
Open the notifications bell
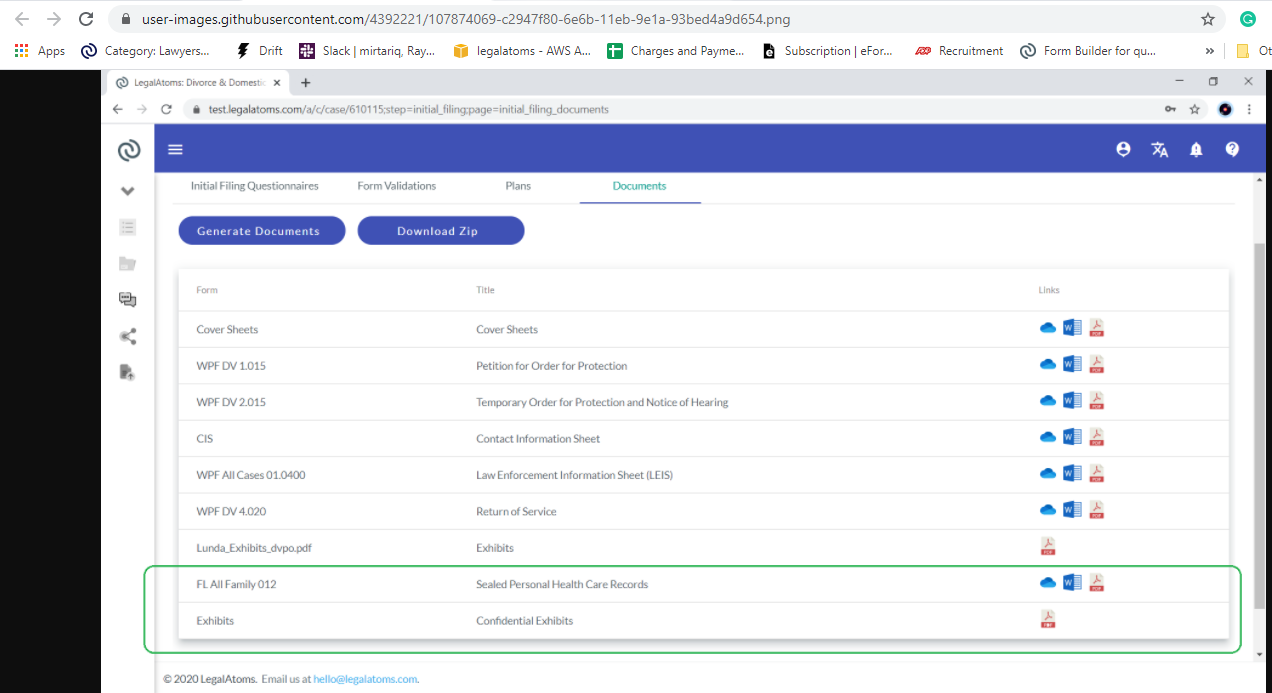click(x=1196, y=150)
